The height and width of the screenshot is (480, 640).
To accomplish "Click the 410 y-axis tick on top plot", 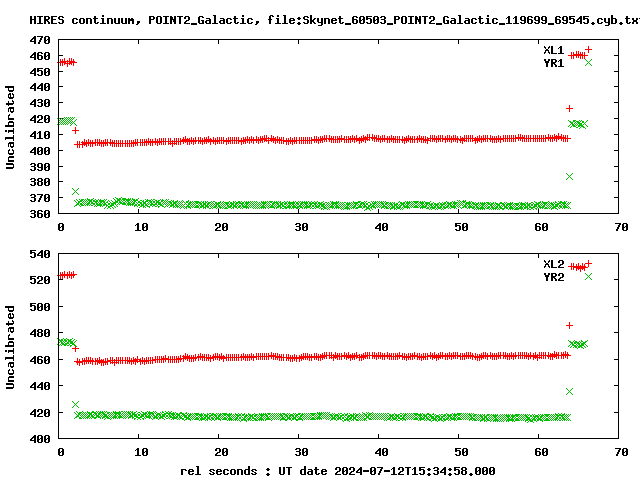I will pyautogui.click(x=40, y=135).
